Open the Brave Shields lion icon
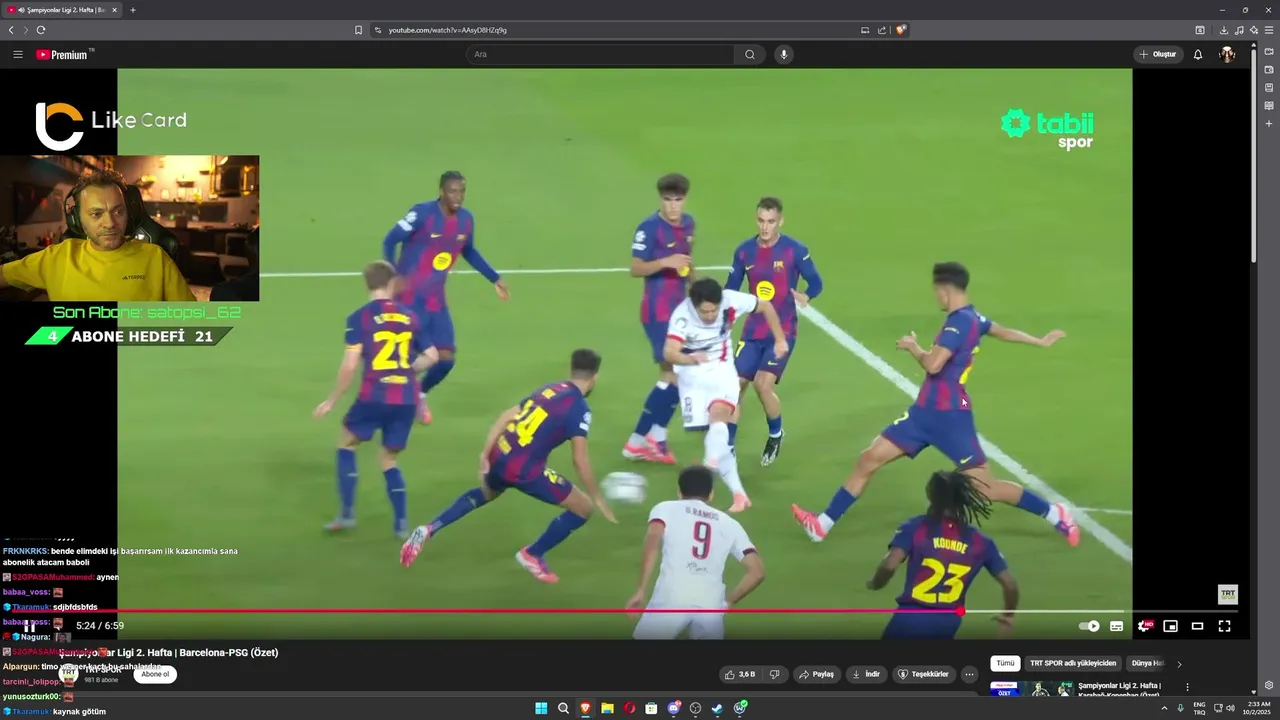 pyautogui.click(x=900, y=30)
